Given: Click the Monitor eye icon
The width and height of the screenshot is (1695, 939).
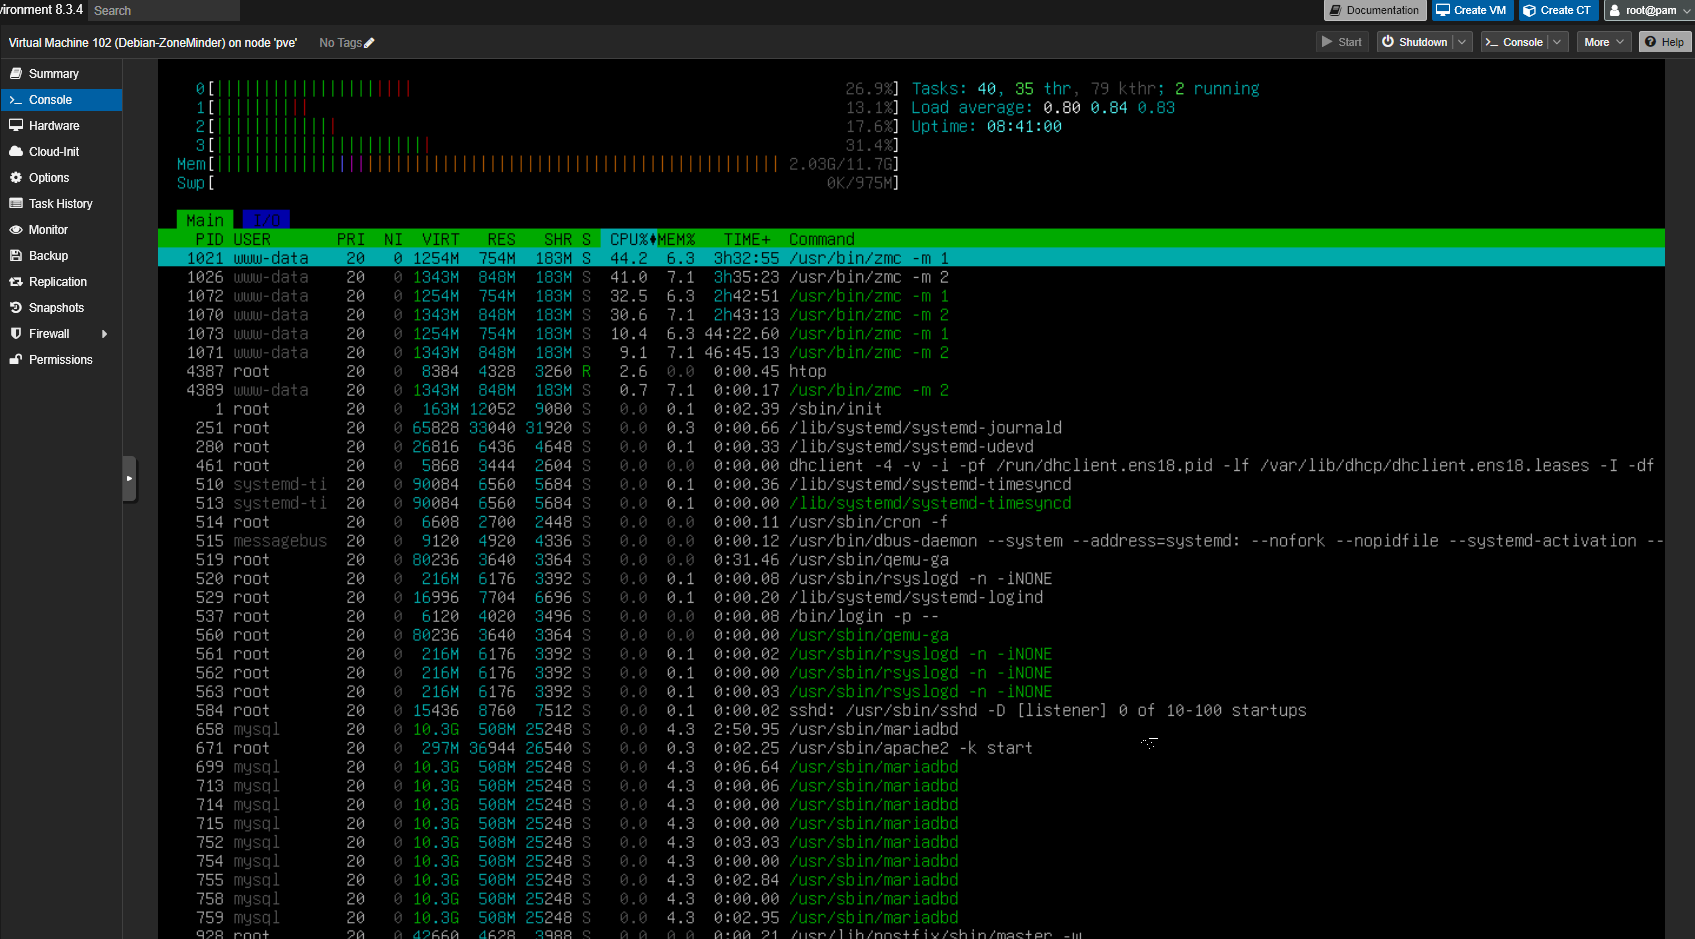Looking at the screenshot, I should pos(16,230).
